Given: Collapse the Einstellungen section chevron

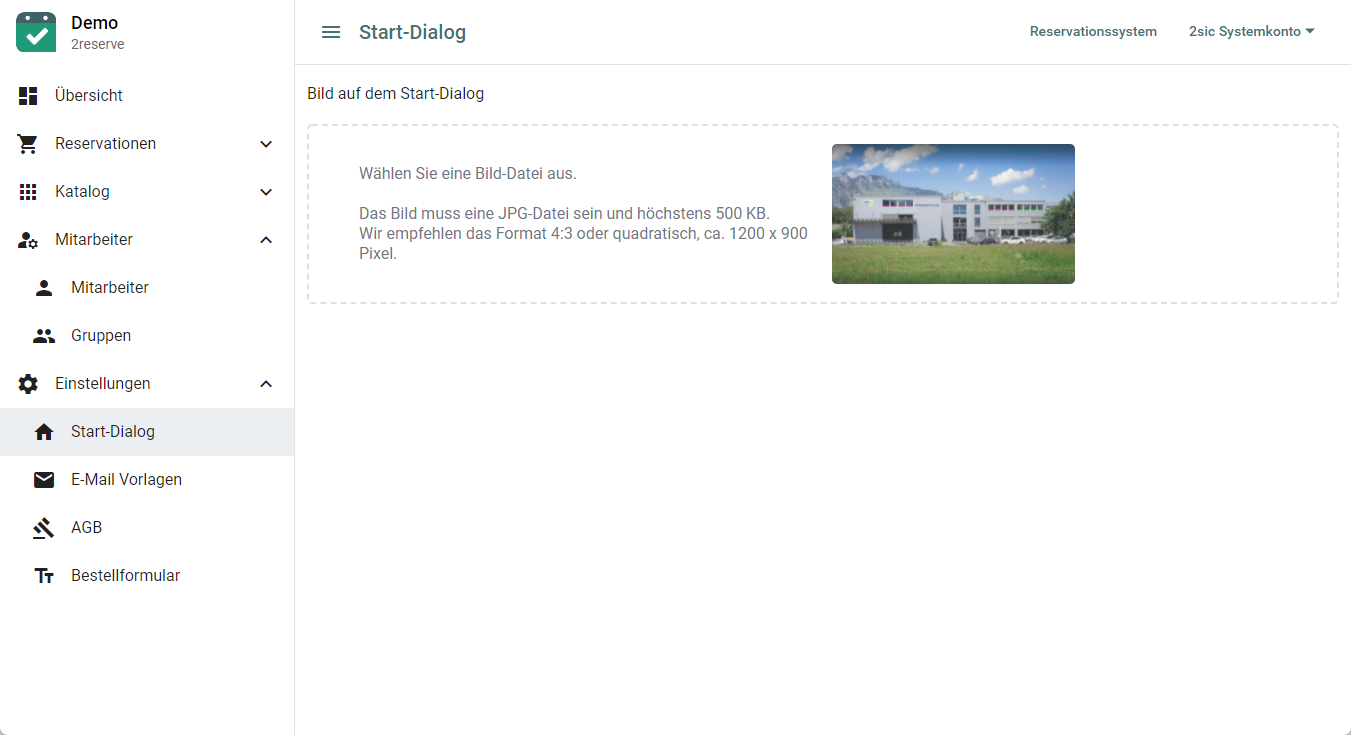Looking at the screenshot, I should click(x=266, y=384).
